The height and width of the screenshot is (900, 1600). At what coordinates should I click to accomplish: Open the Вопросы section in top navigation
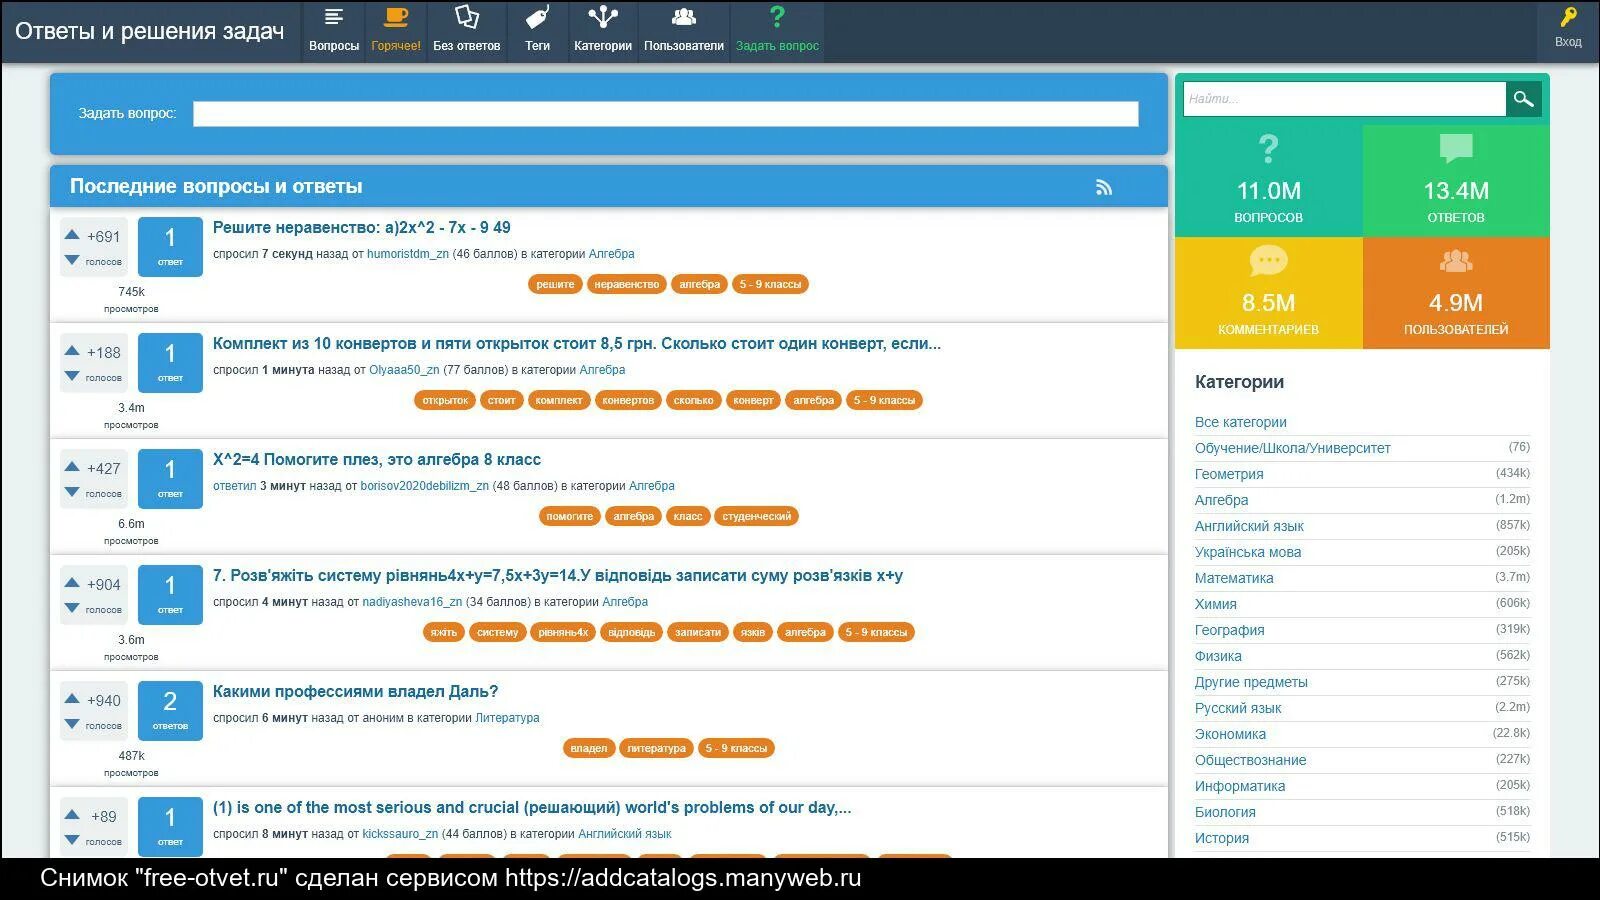334,31
